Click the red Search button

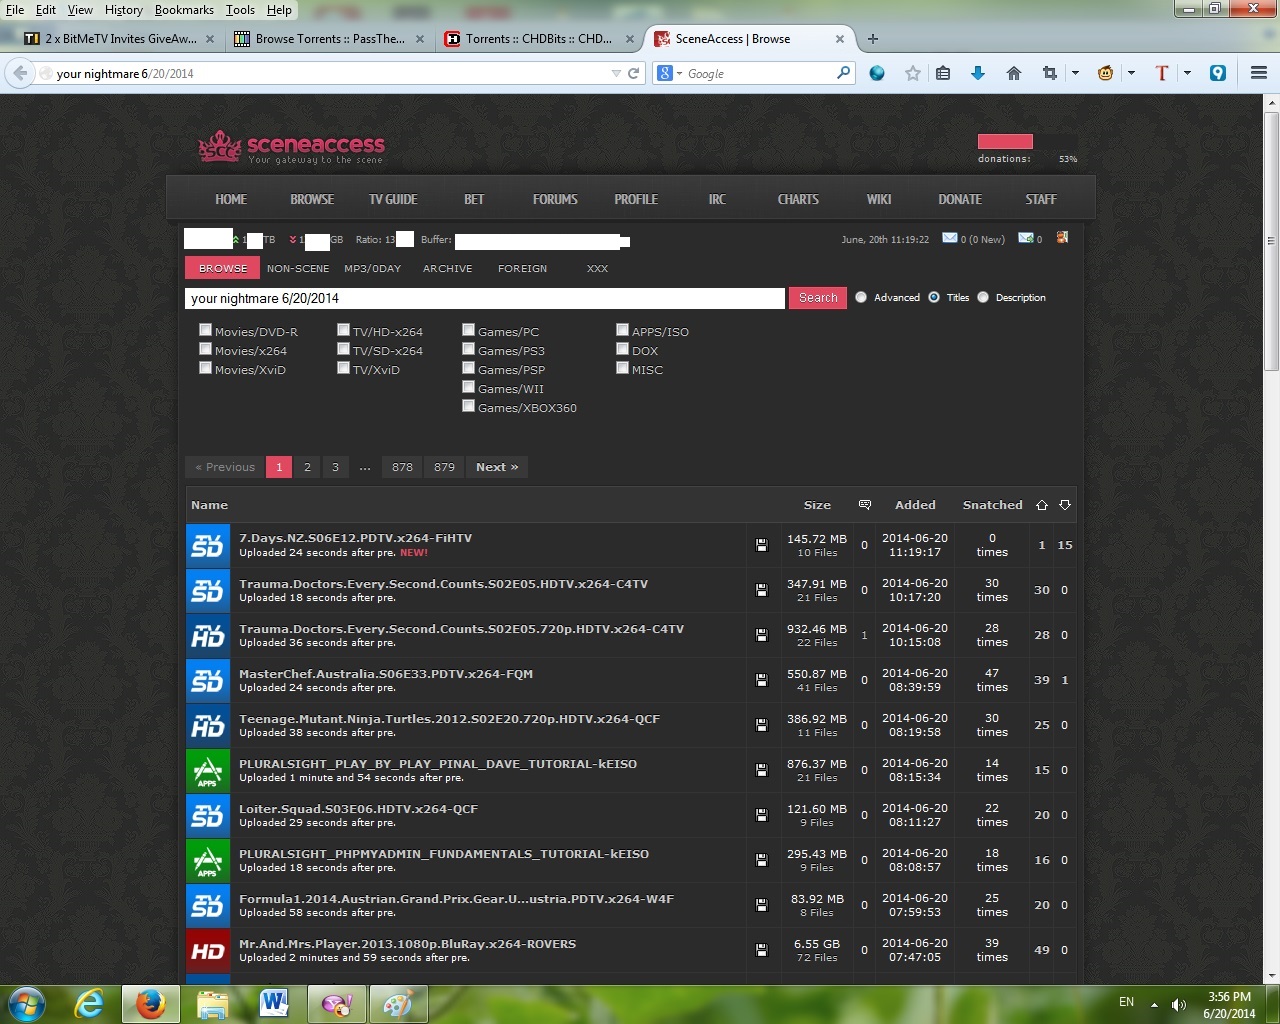coord(818,298)
